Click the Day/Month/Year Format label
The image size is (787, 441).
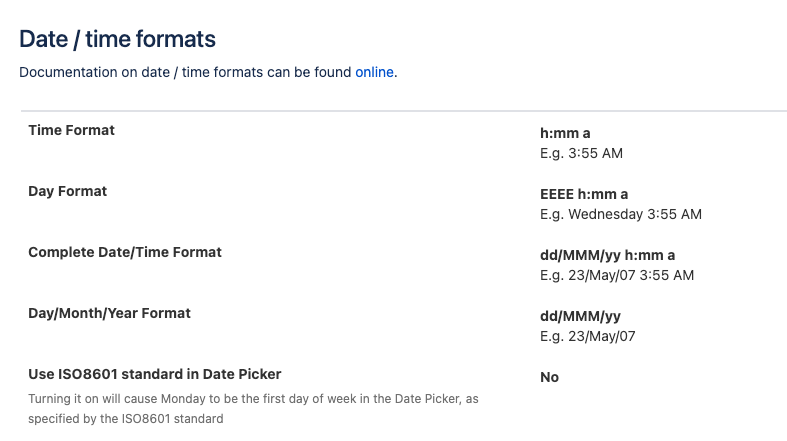tap(109, 313)
